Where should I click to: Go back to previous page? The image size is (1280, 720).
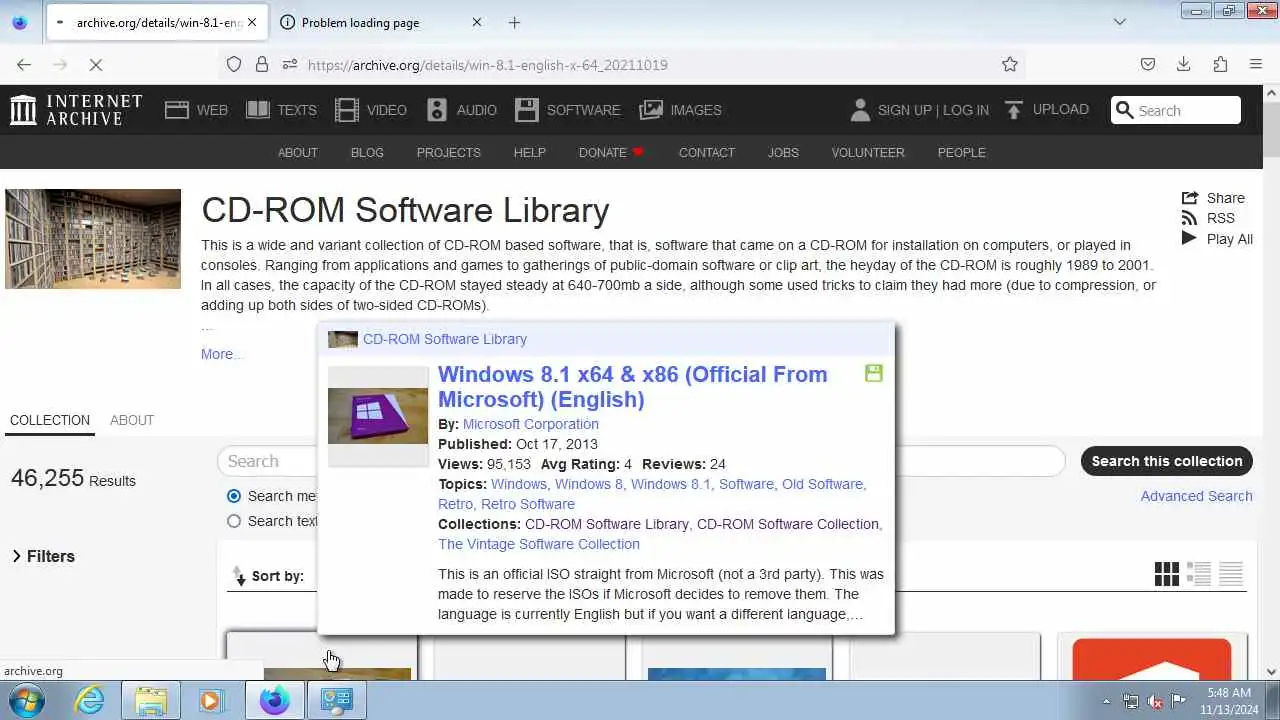(x=24, y=65)
